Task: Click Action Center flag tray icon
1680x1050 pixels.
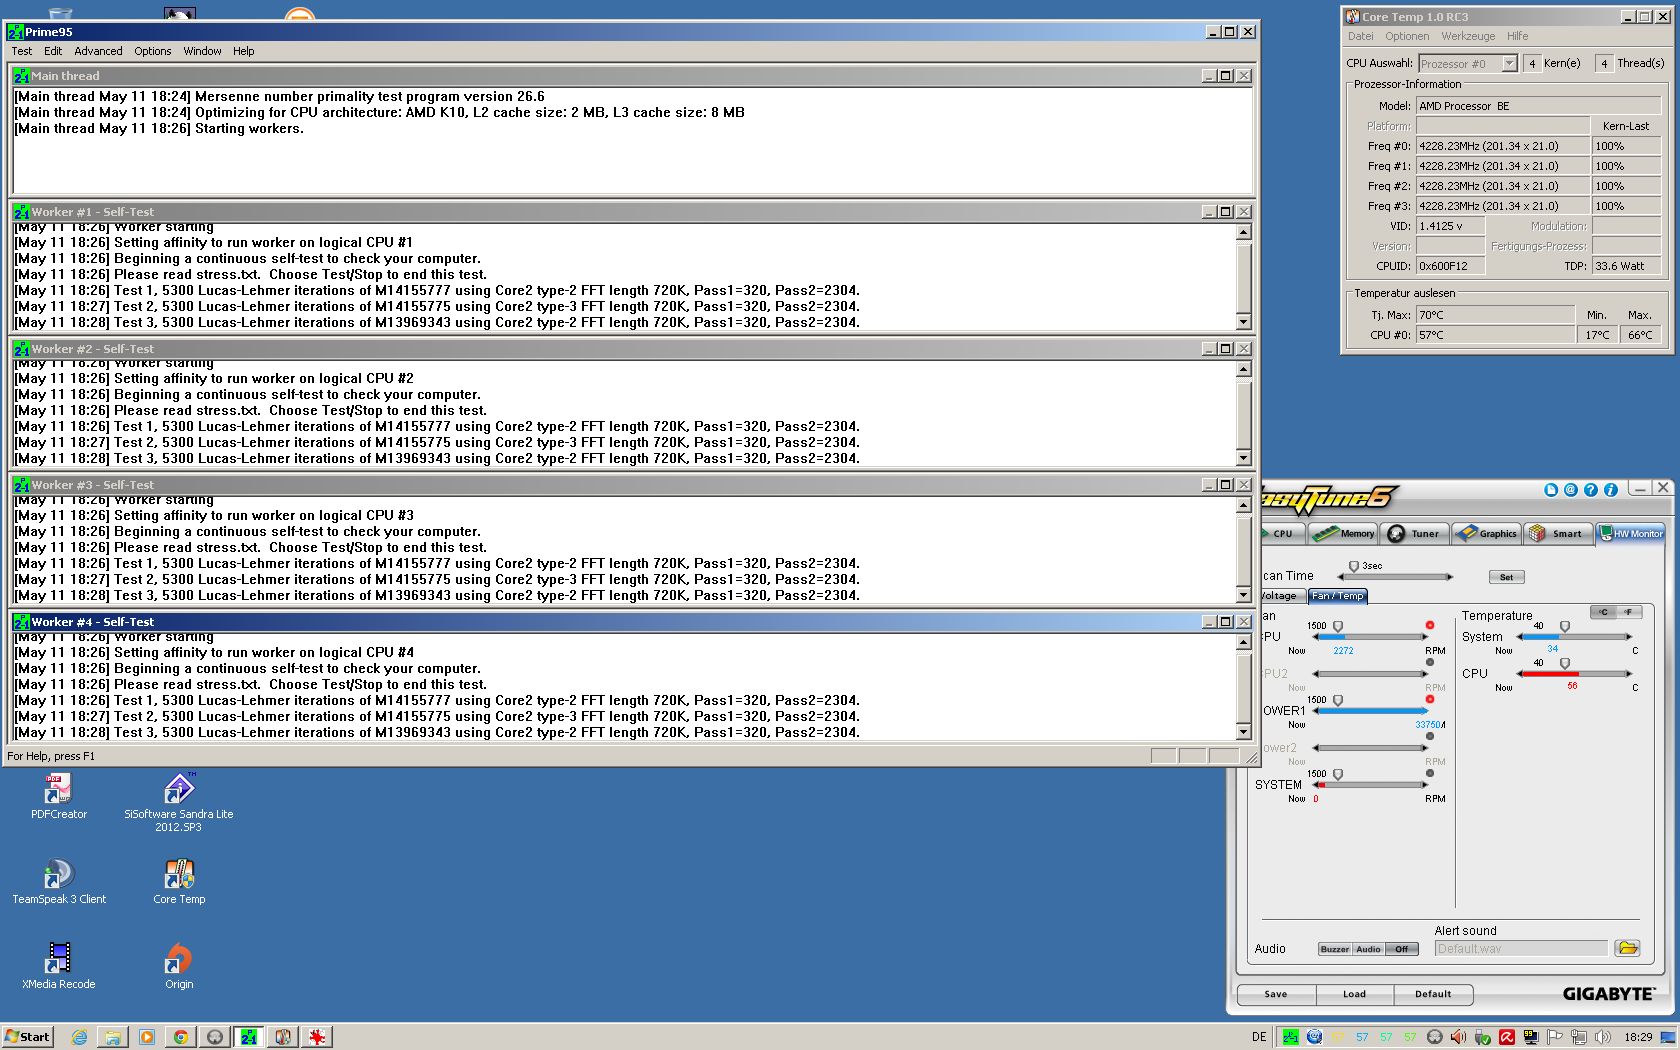Action: click(1554, 1037)
